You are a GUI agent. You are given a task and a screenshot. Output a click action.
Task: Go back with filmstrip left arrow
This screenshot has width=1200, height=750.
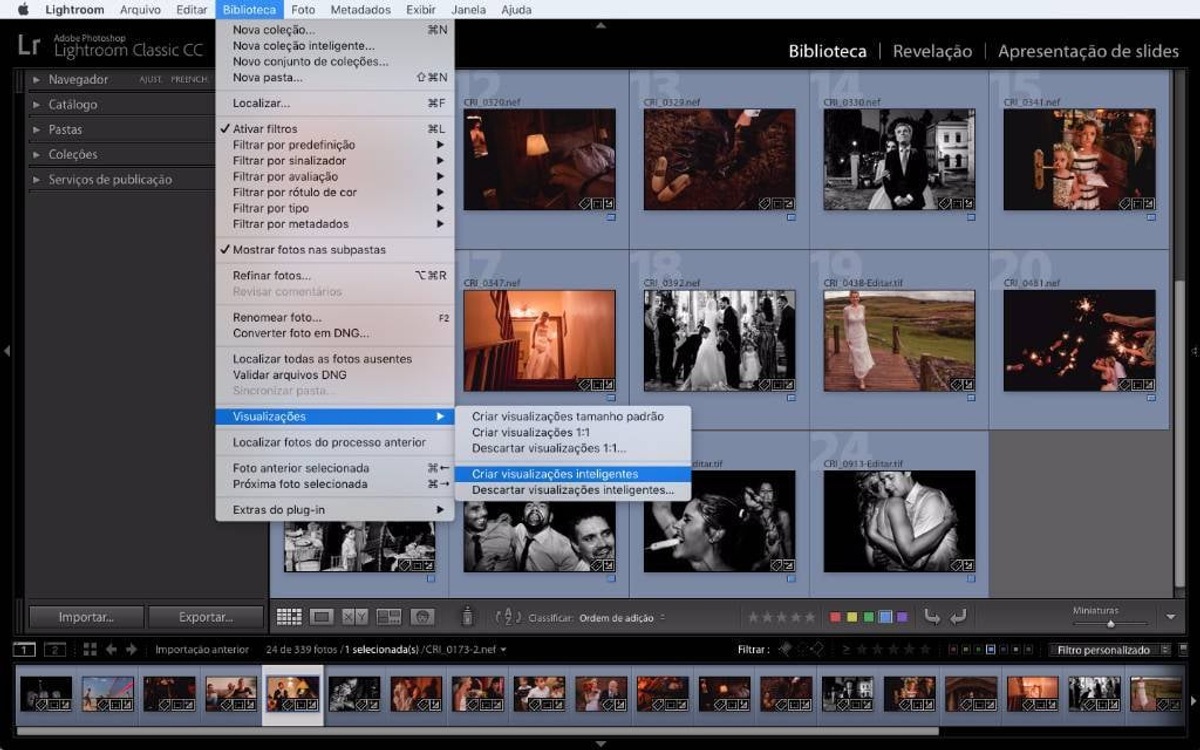111,650
